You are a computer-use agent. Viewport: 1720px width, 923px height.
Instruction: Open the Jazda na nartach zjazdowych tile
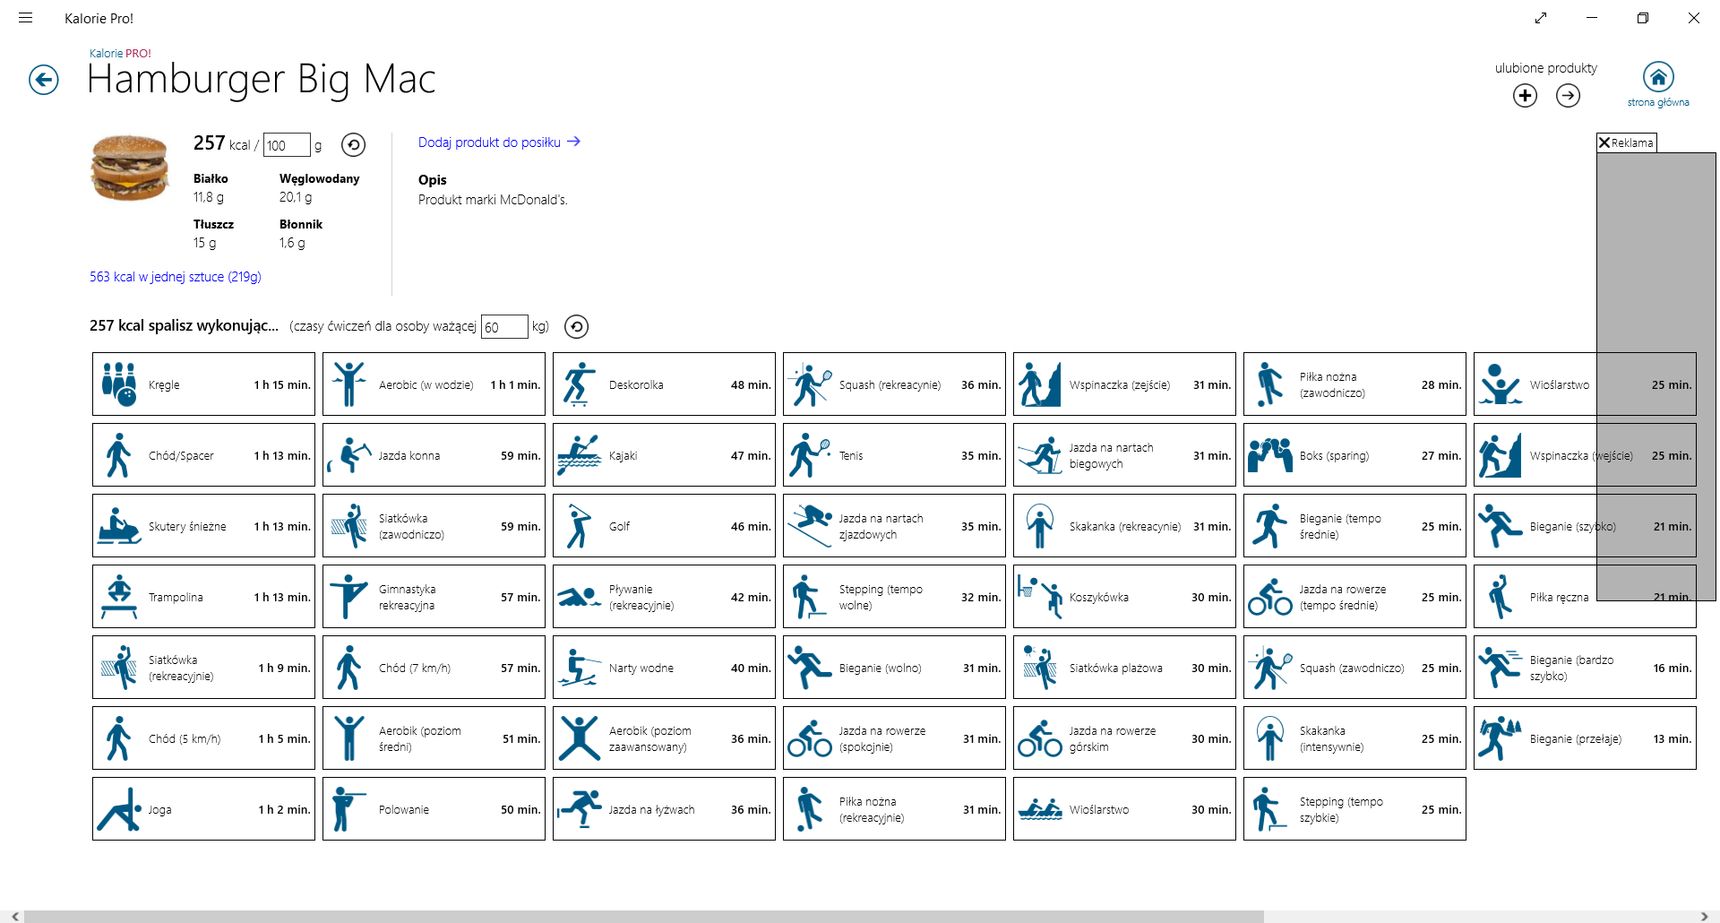(x=894, y=526)
